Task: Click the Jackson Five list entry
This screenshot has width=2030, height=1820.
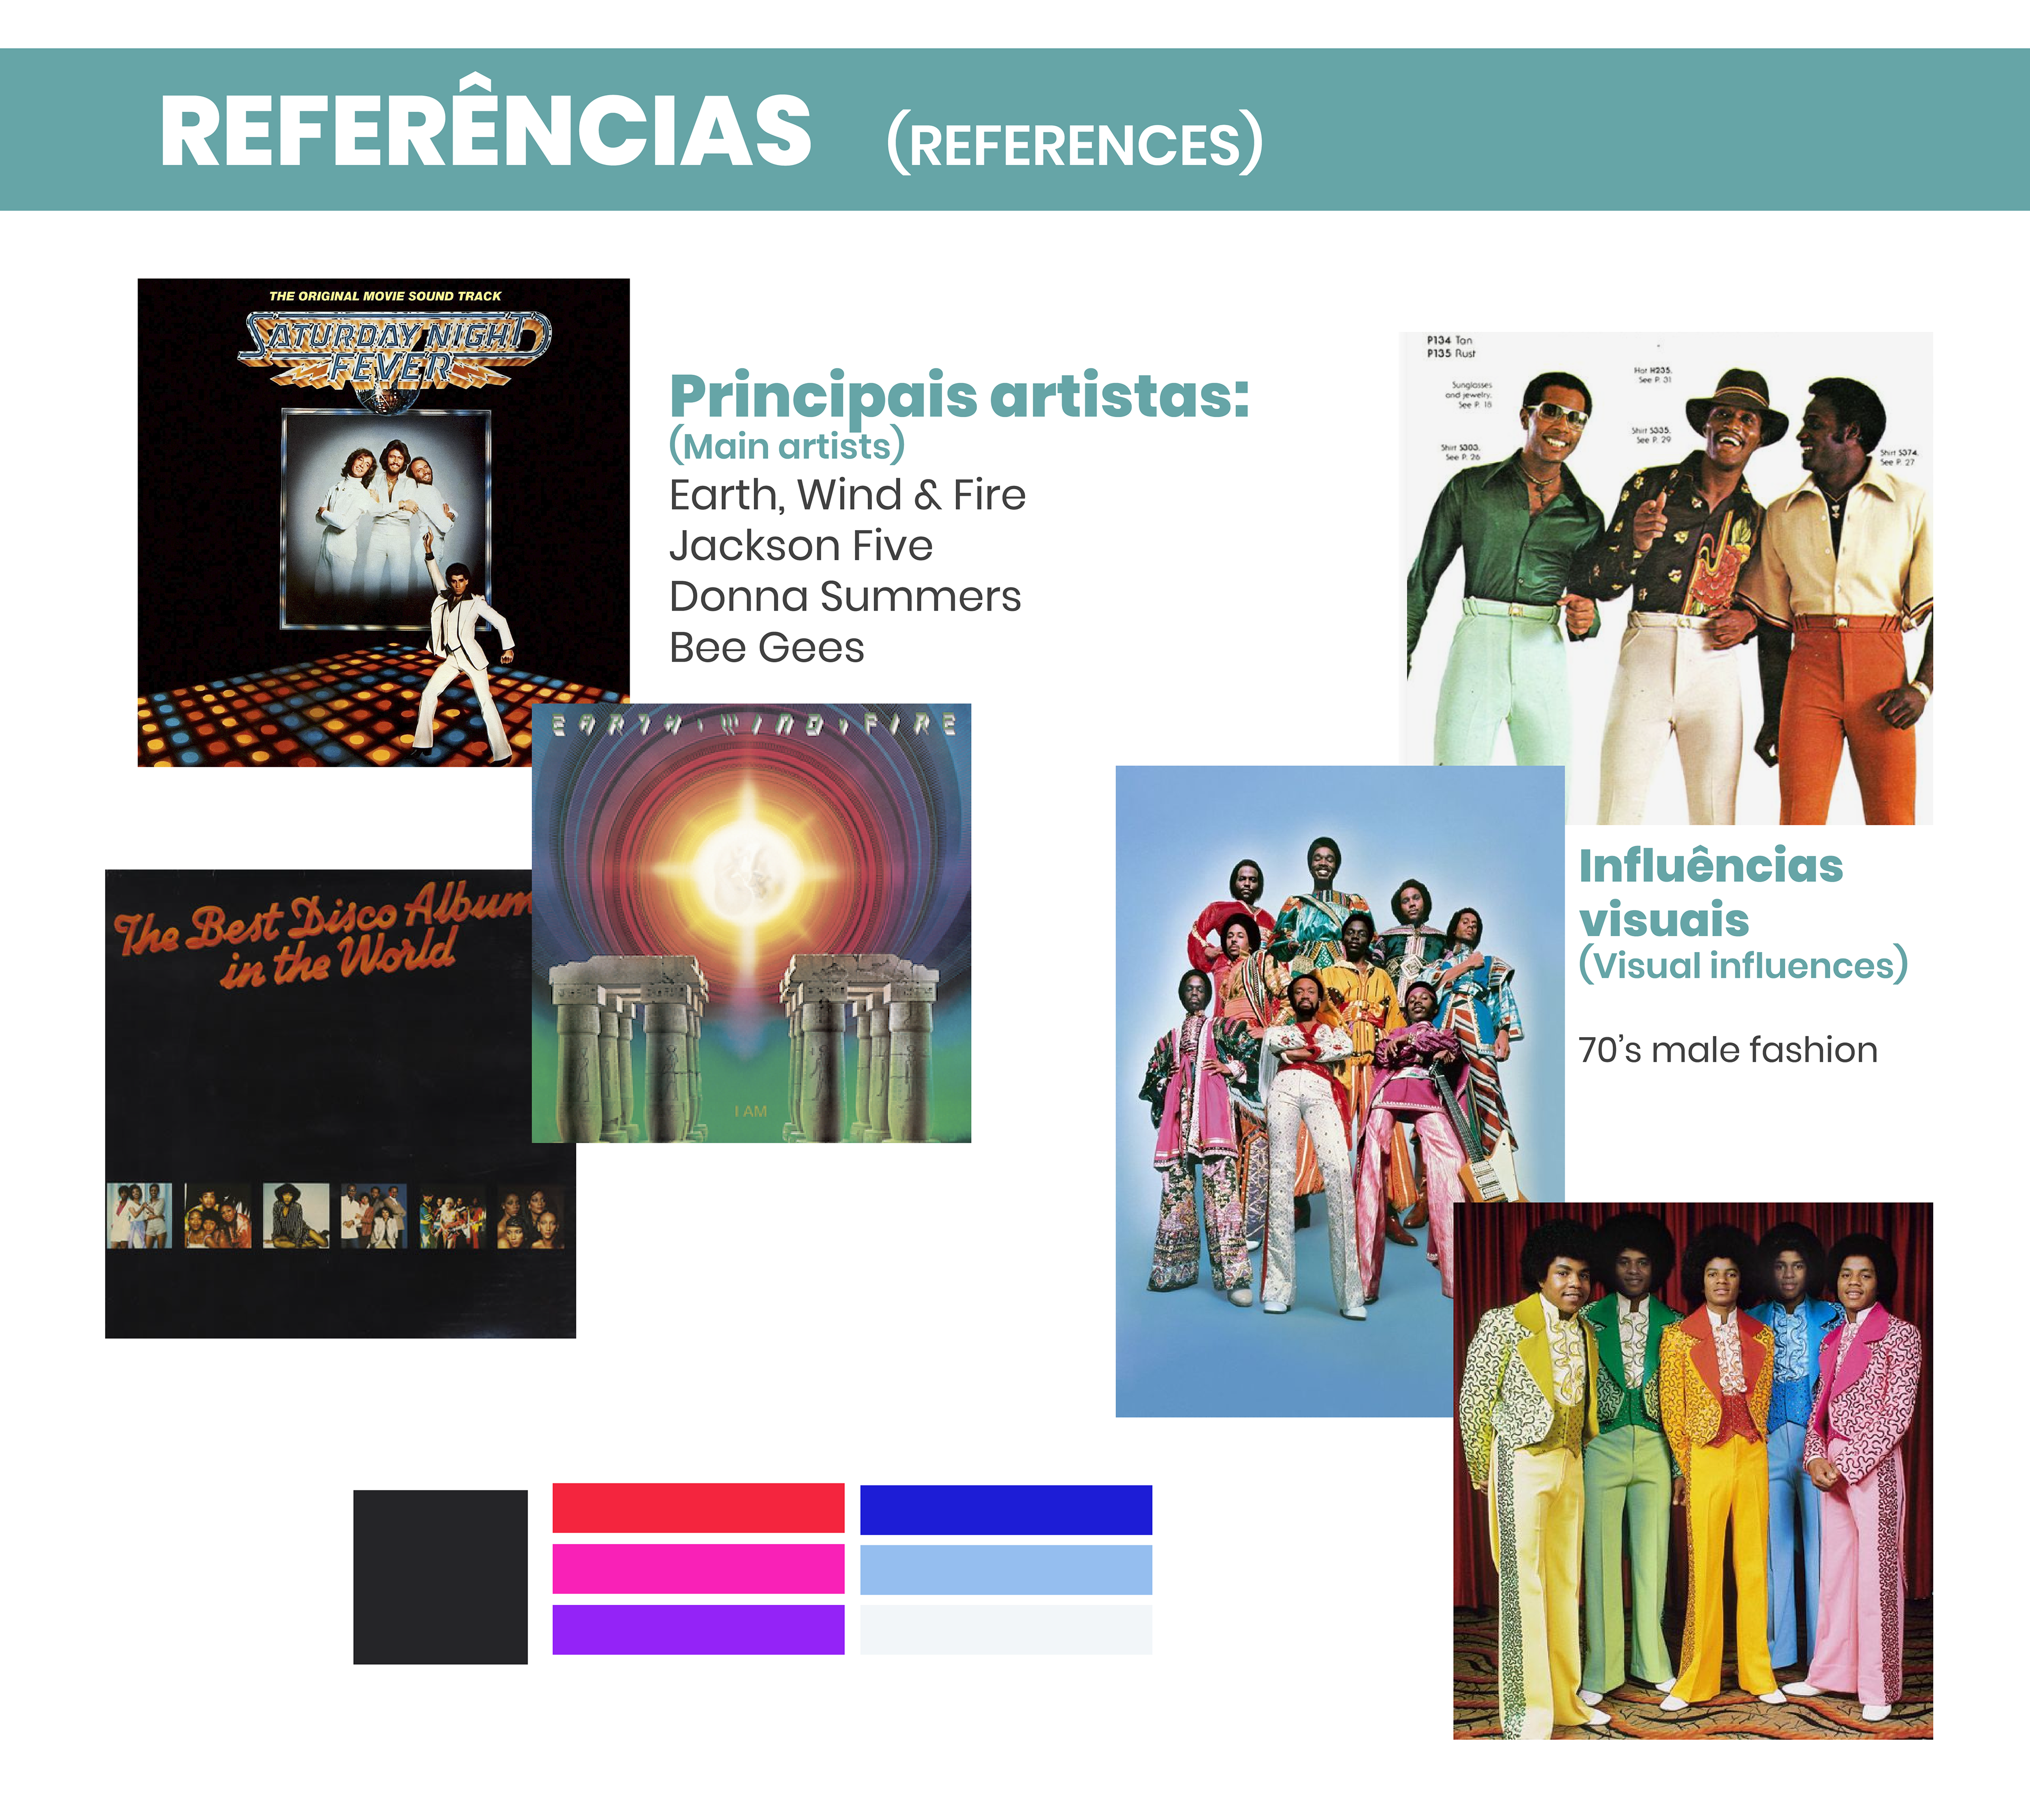Action: (x=801, y=546)
